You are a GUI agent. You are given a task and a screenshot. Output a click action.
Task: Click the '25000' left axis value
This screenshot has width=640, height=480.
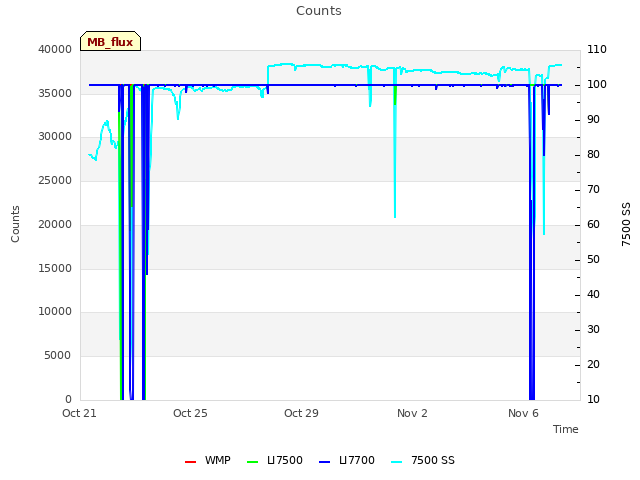point(55,181)
